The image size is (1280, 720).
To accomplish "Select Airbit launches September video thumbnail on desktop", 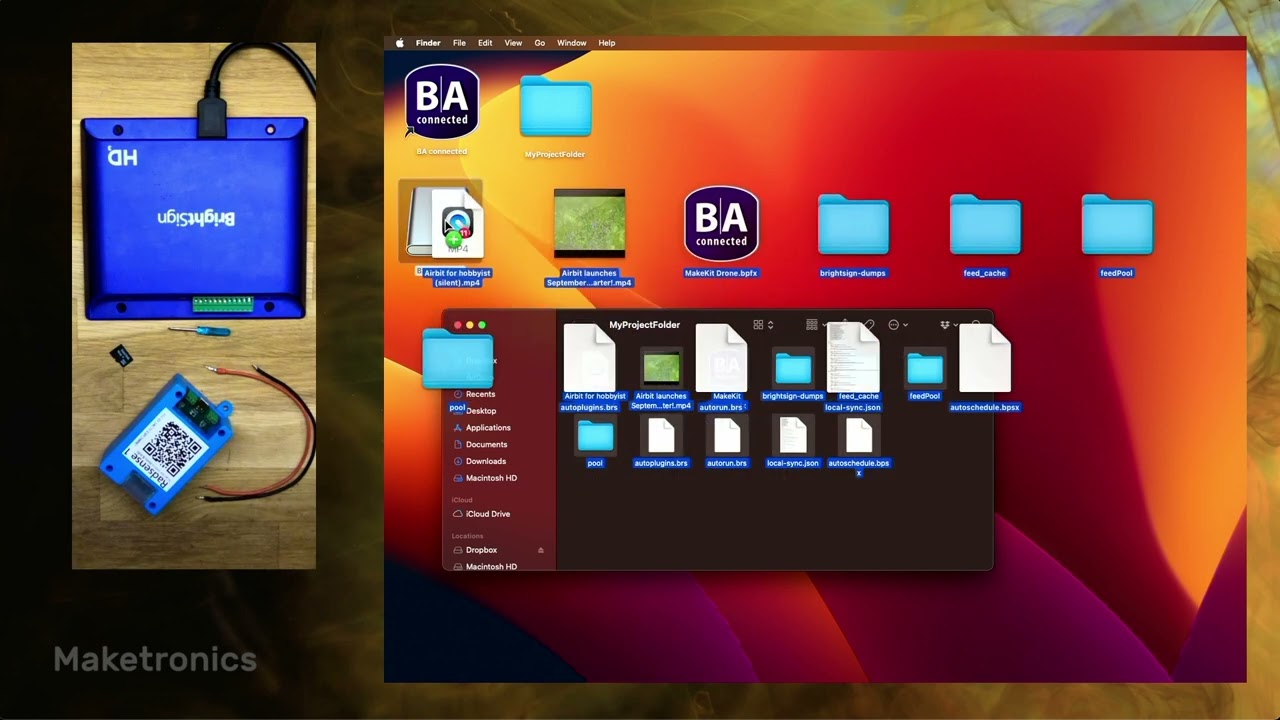I will point(589,223).
